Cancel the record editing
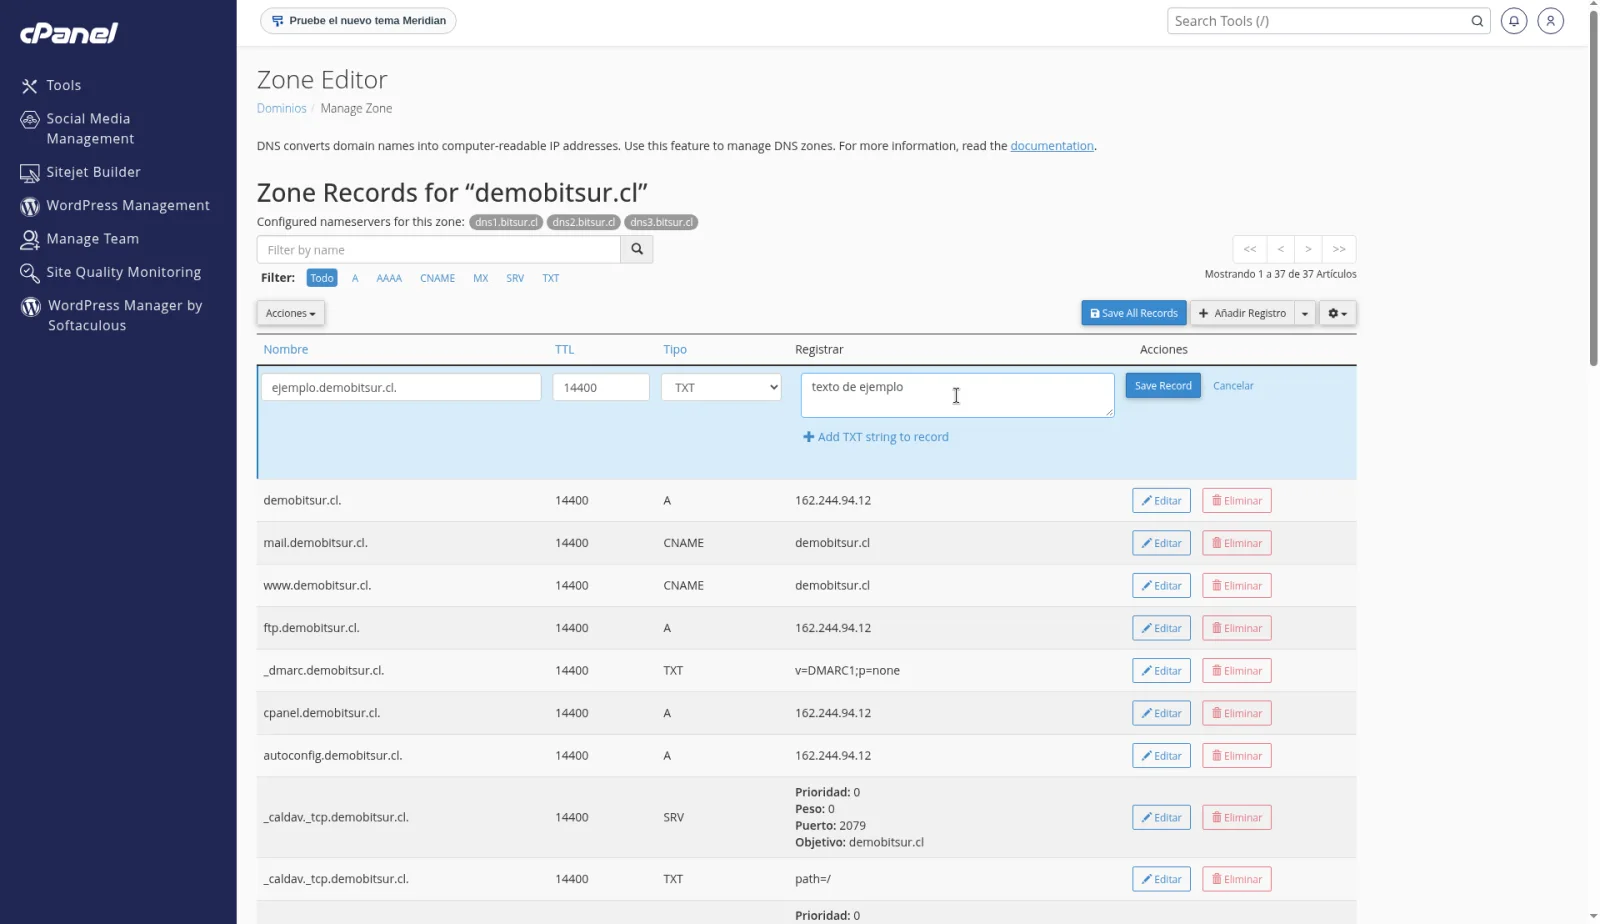The width and height of the screenshot is (1600, 924). [x=1233, y=386]
